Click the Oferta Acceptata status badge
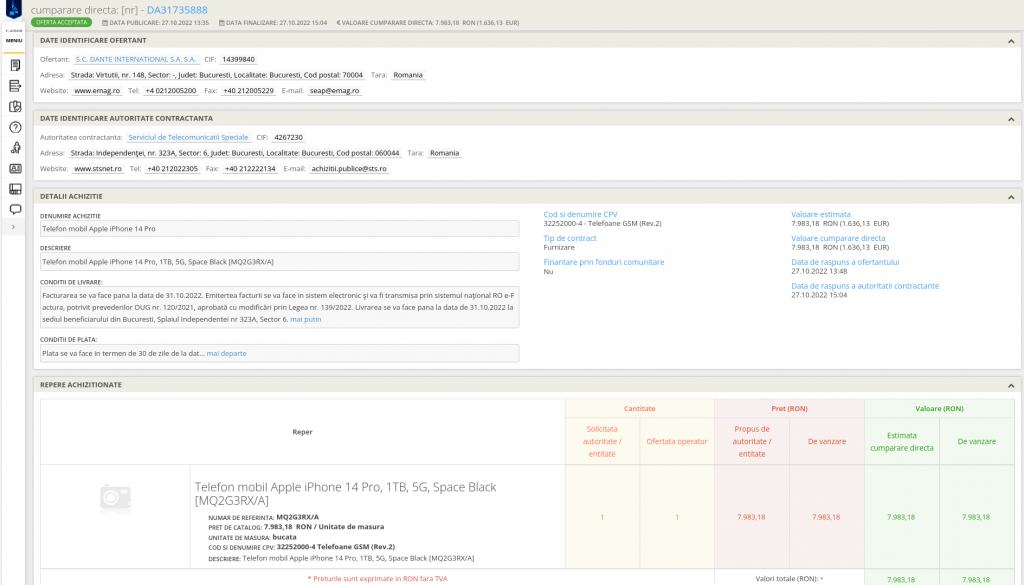Image resolution: width=1024 pixels, height=585 pixels. click(x=61, y=22)
